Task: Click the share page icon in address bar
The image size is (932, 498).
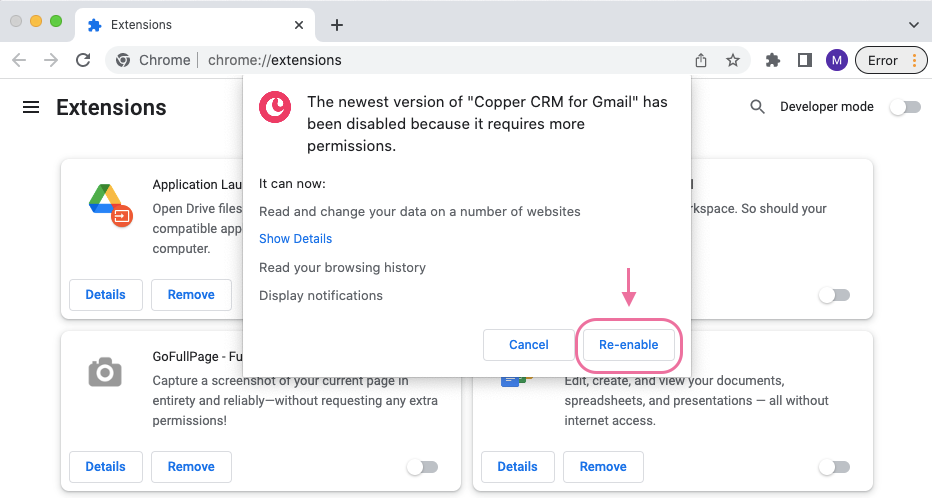Action: pos(701,60)
